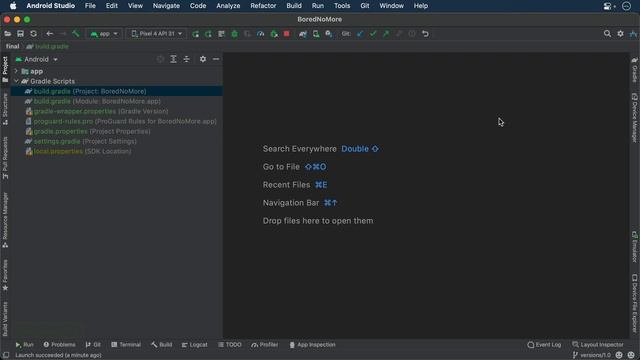Open the Git menu
This screenshot has width=640, height=360.
(365, 6)
